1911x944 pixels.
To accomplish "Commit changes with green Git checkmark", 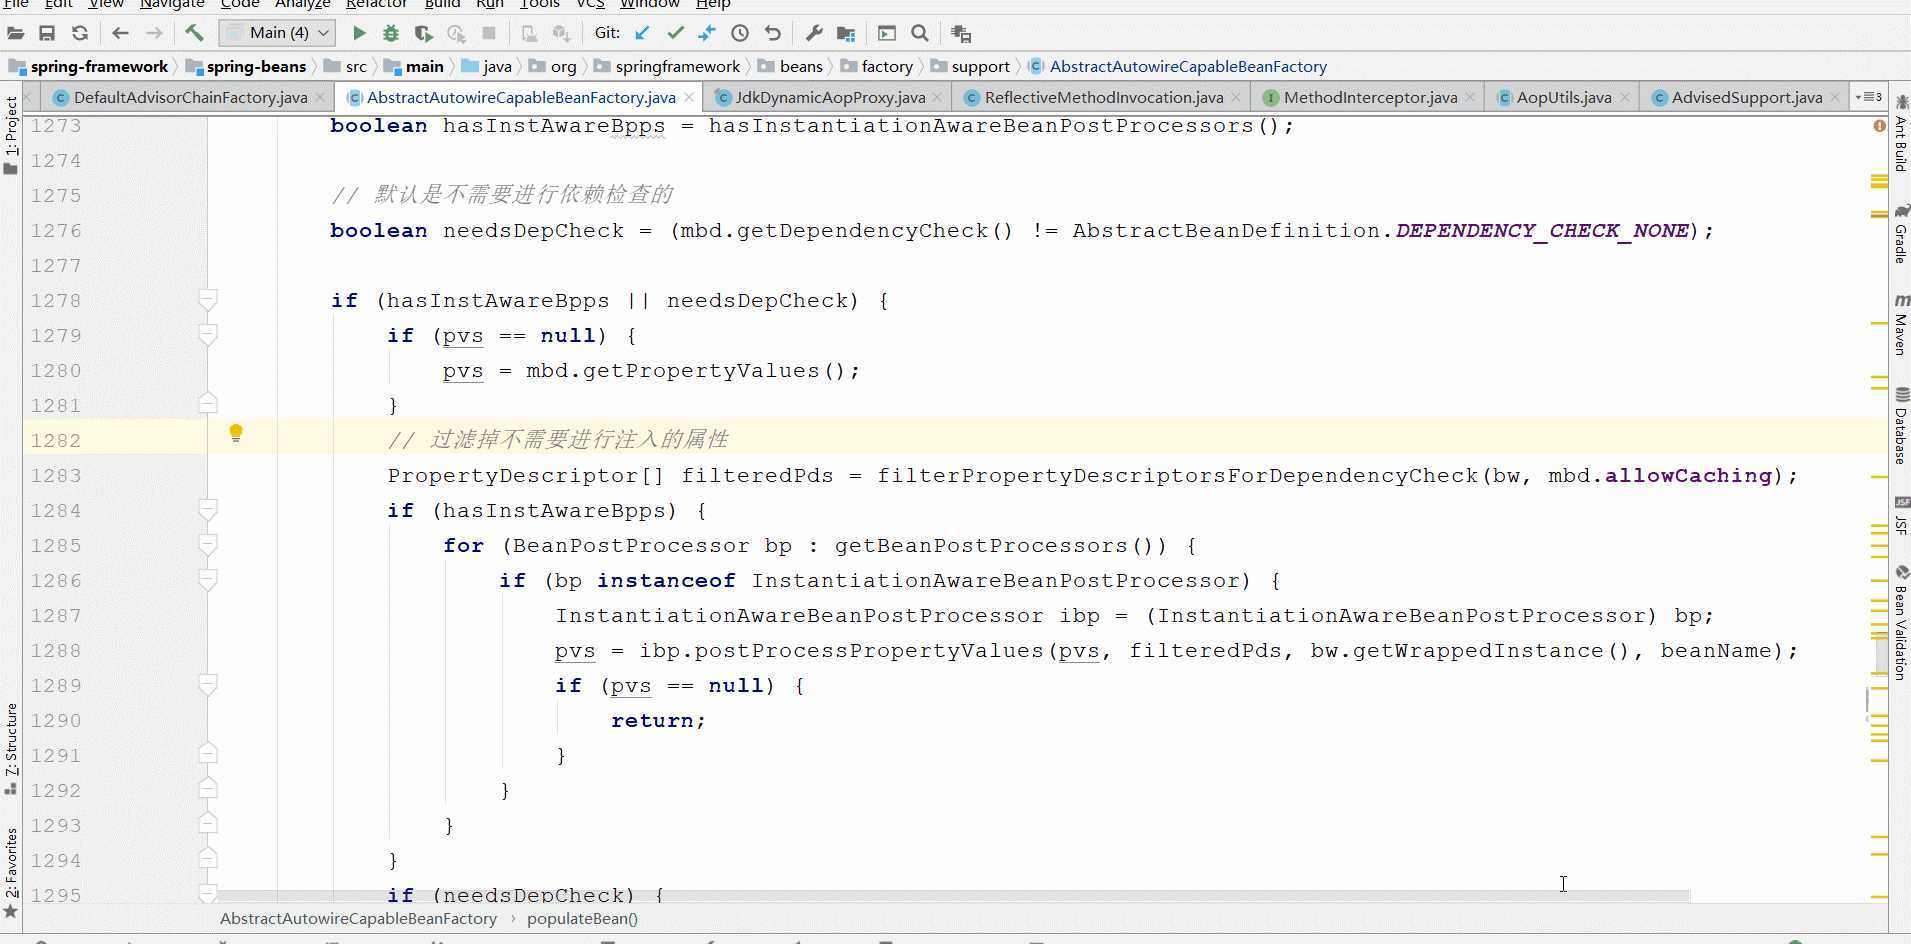I will coord(675,33).
